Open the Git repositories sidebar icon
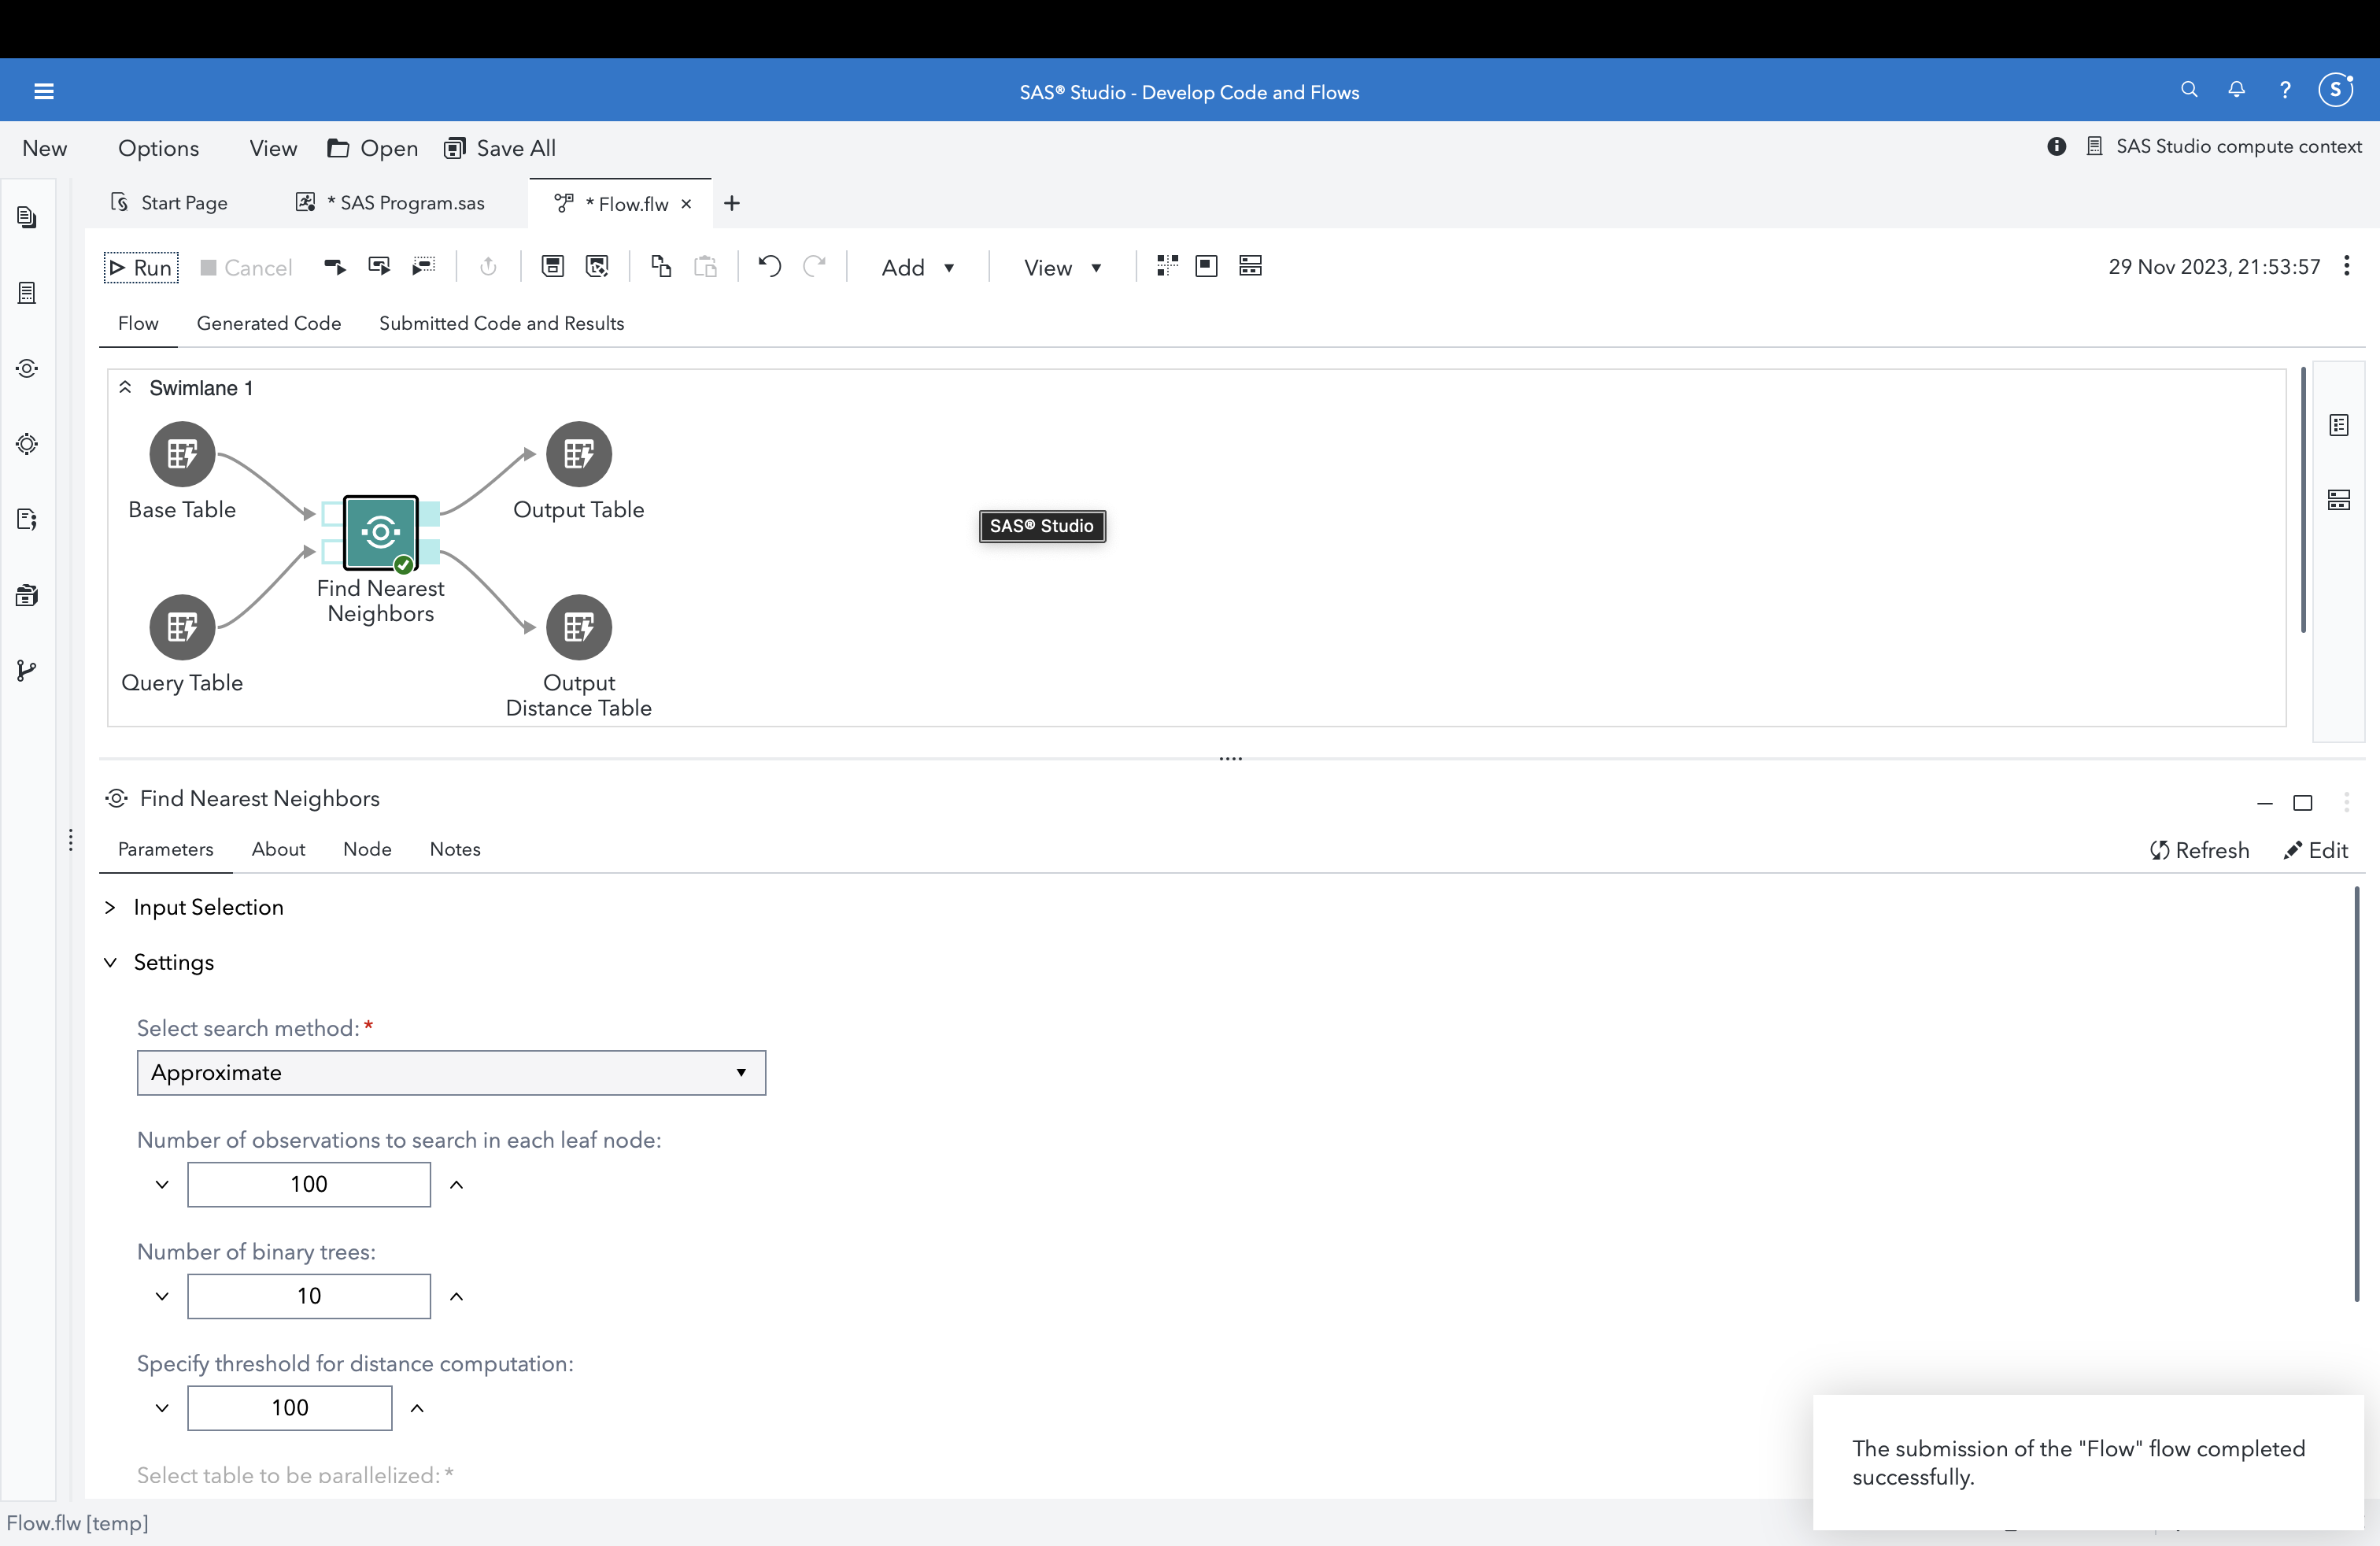2380x1546 pixels. pyautogui.click(x=27, y=671)
